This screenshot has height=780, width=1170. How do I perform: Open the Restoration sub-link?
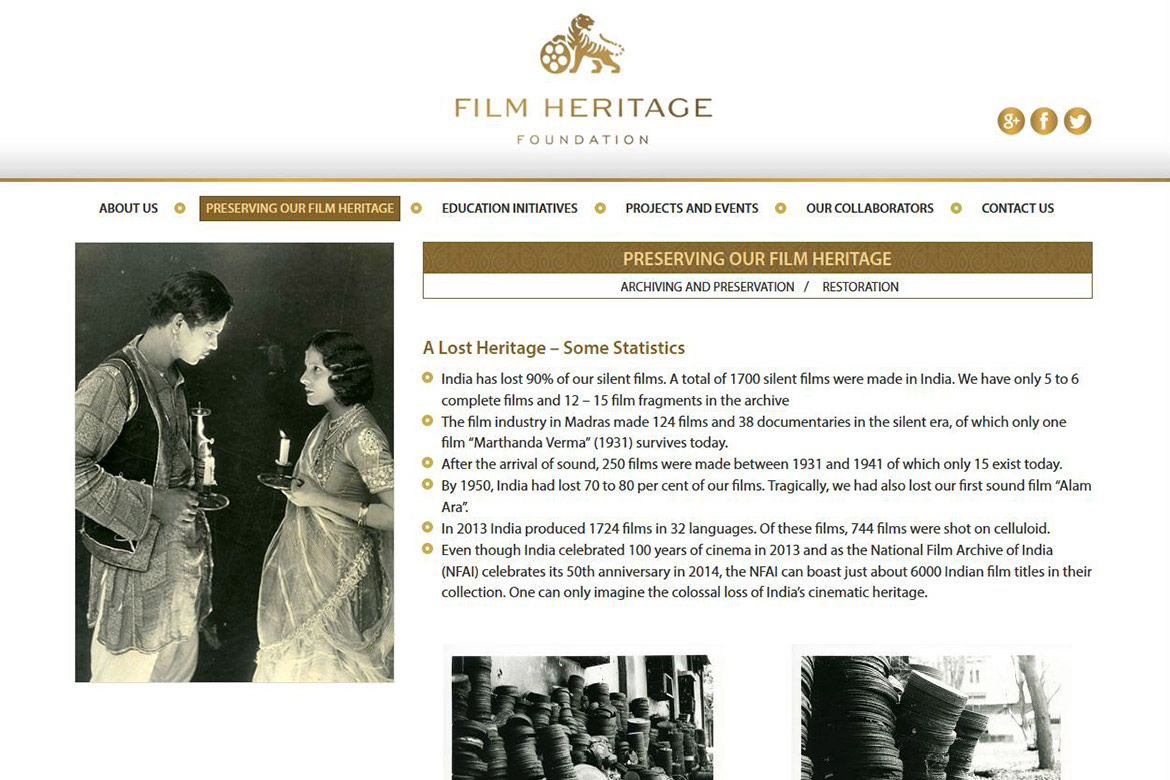point(860,287)
